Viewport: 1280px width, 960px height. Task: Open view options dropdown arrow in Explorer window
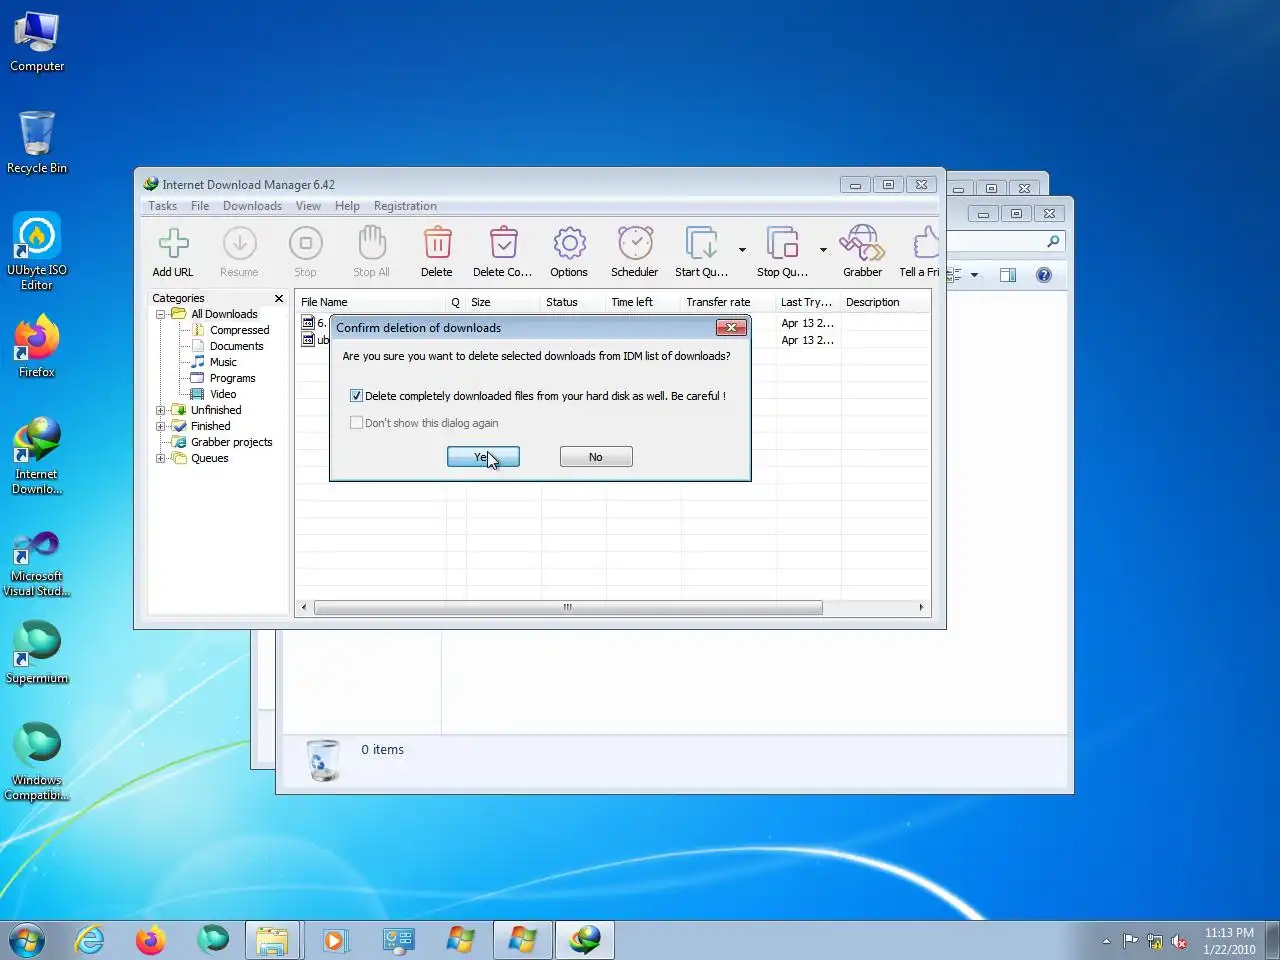coord(974,275)
